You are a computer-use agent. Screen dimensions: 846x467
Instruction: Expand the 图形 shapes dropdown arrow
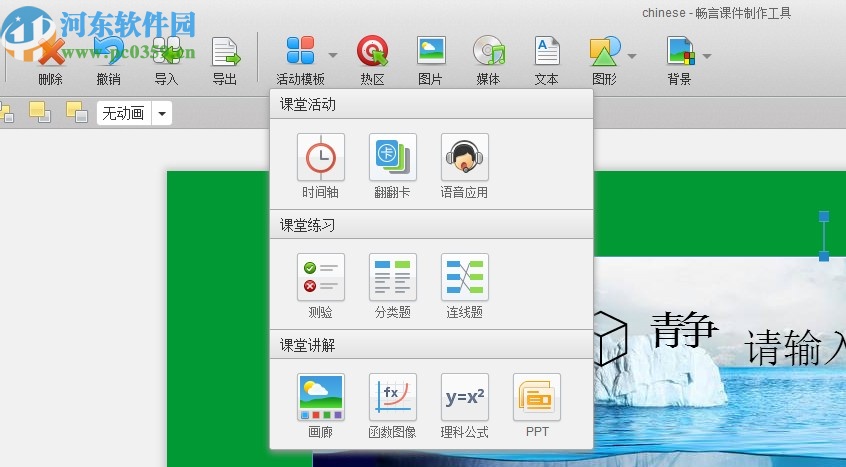pyautogui.click(x=632, y=56)
